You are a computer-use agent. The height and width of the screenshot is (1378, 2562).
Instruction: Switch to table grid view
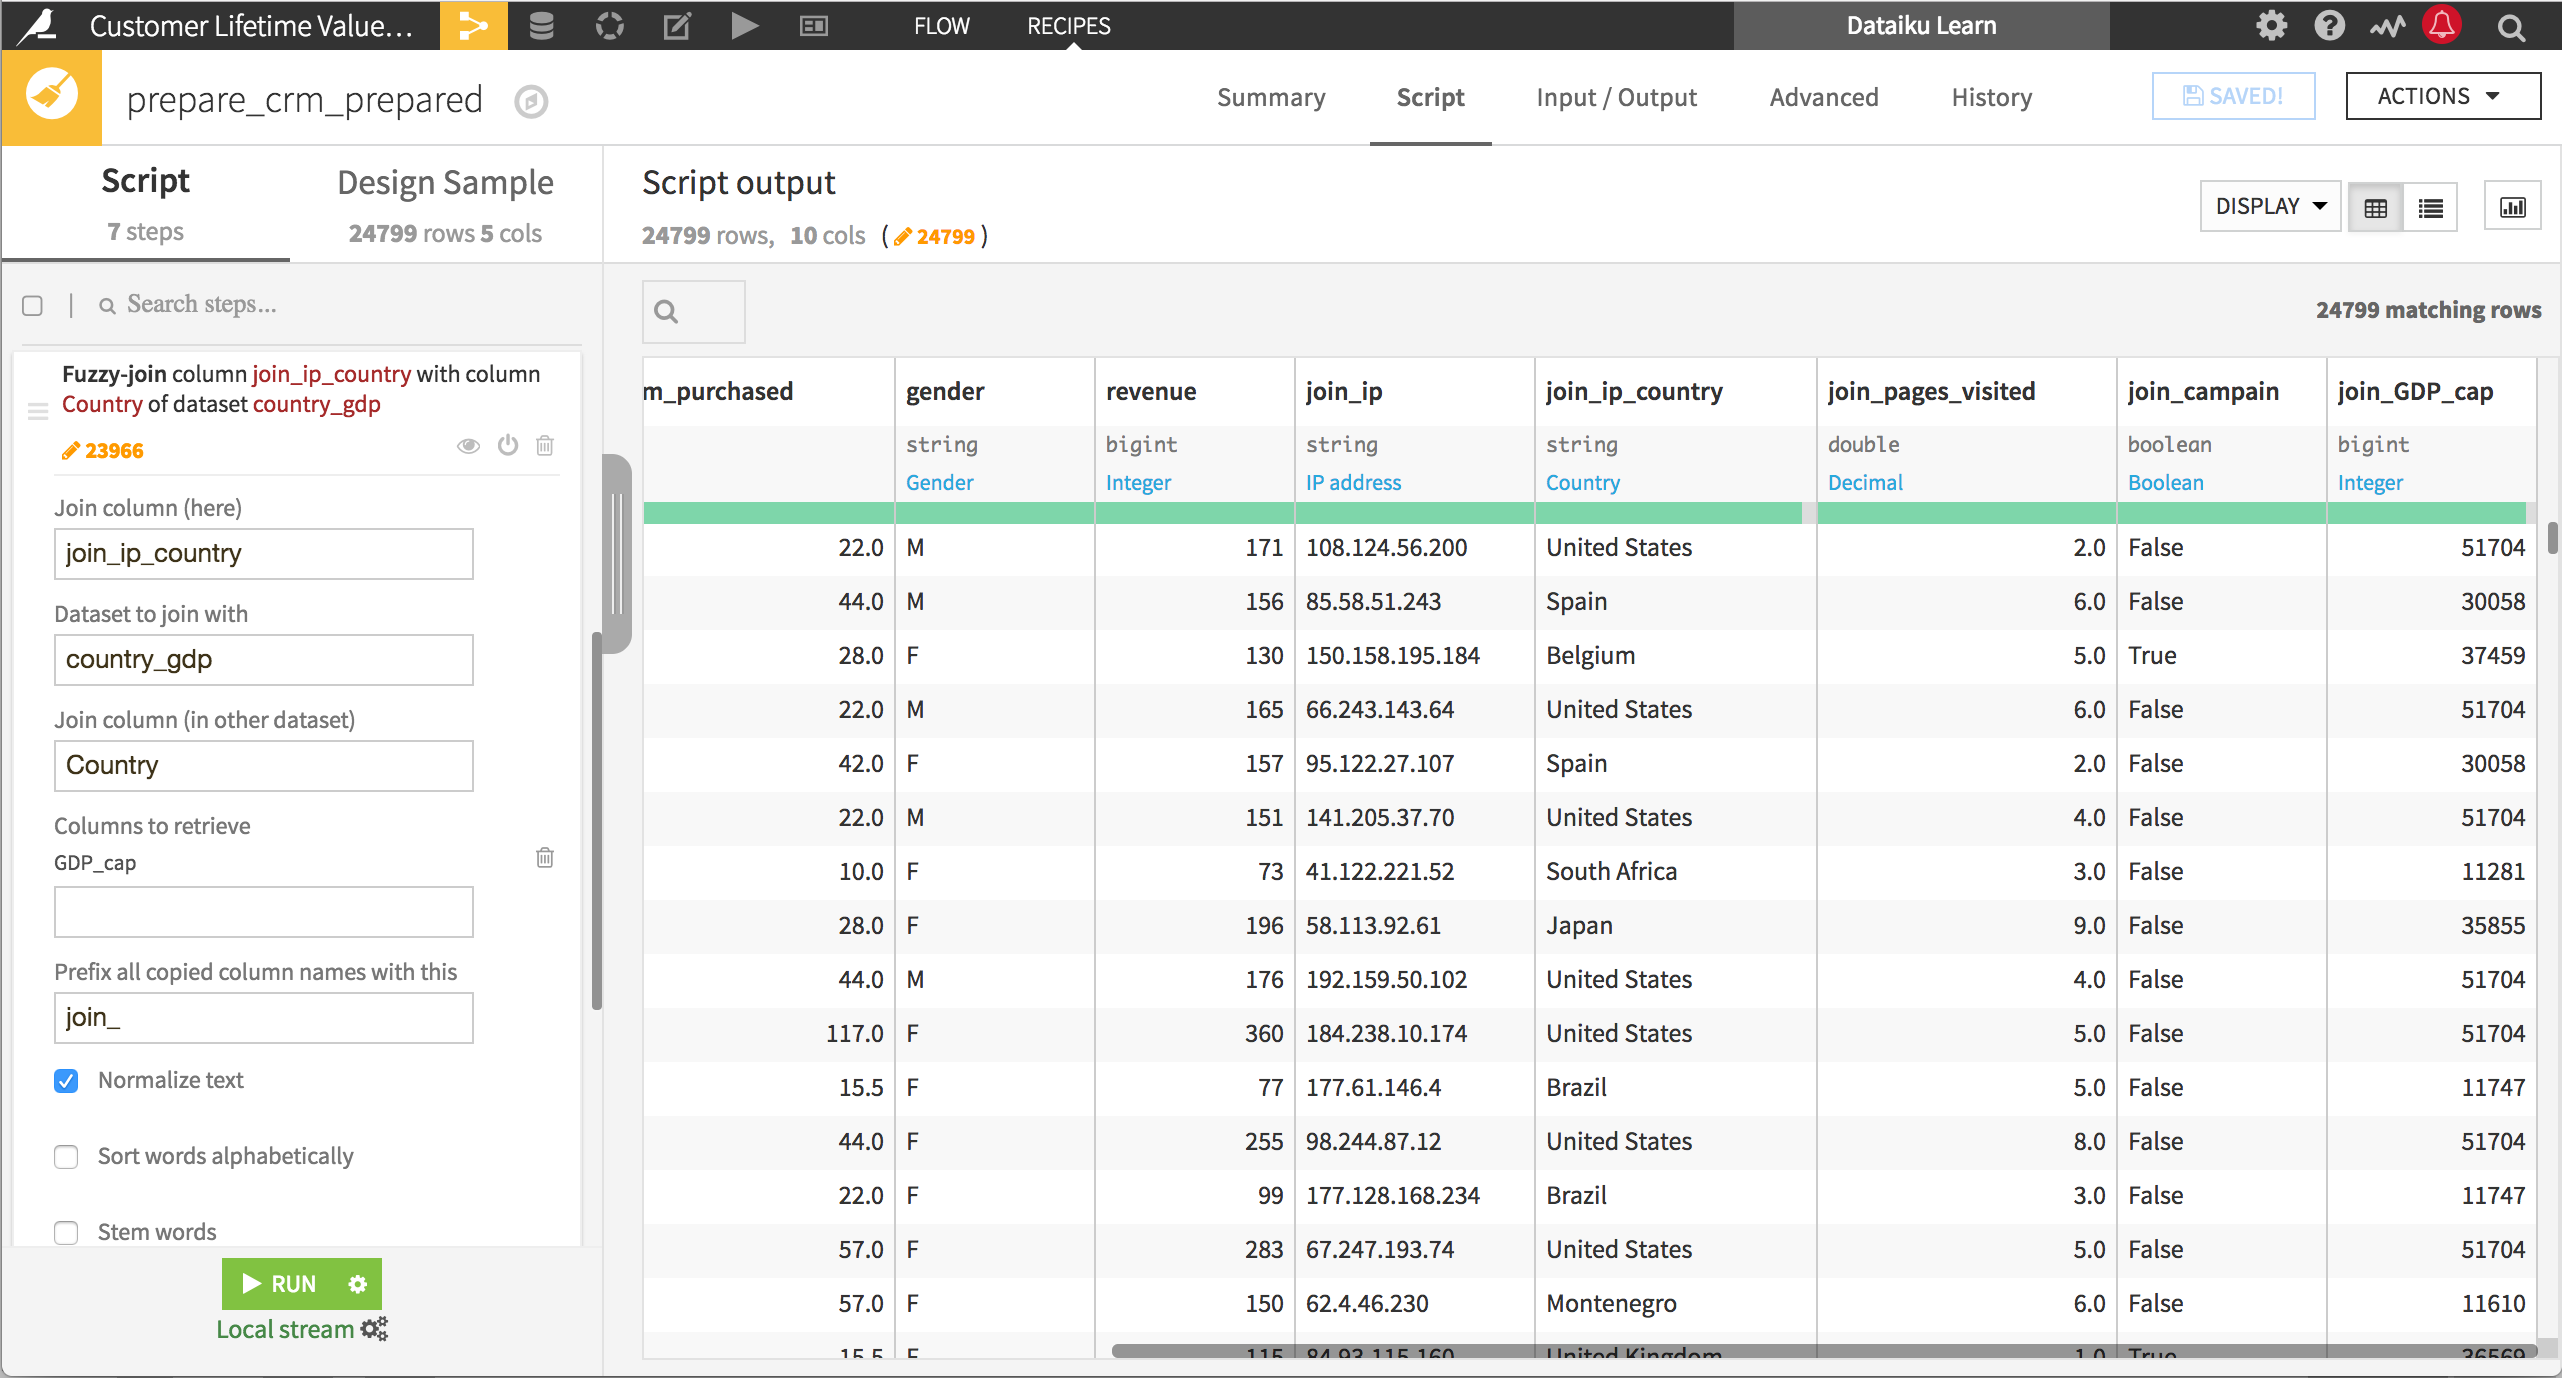[2376, 207]
